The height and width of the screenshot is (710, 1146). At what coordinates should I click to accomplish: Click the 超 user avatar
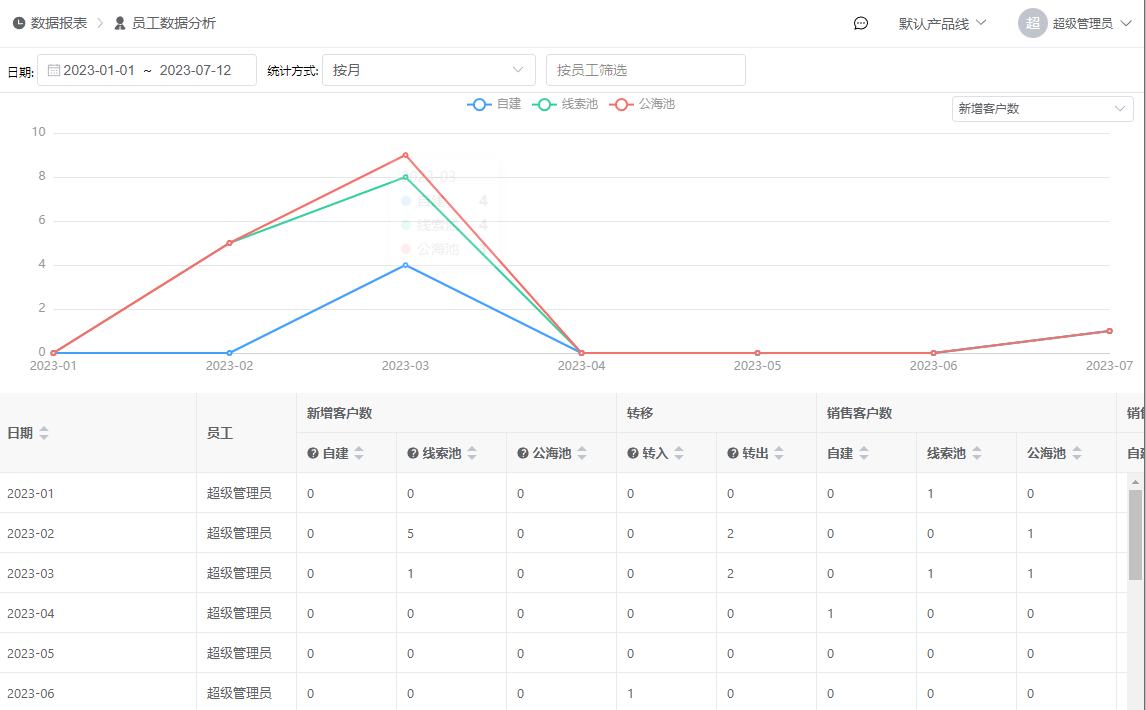(1032, 23)
